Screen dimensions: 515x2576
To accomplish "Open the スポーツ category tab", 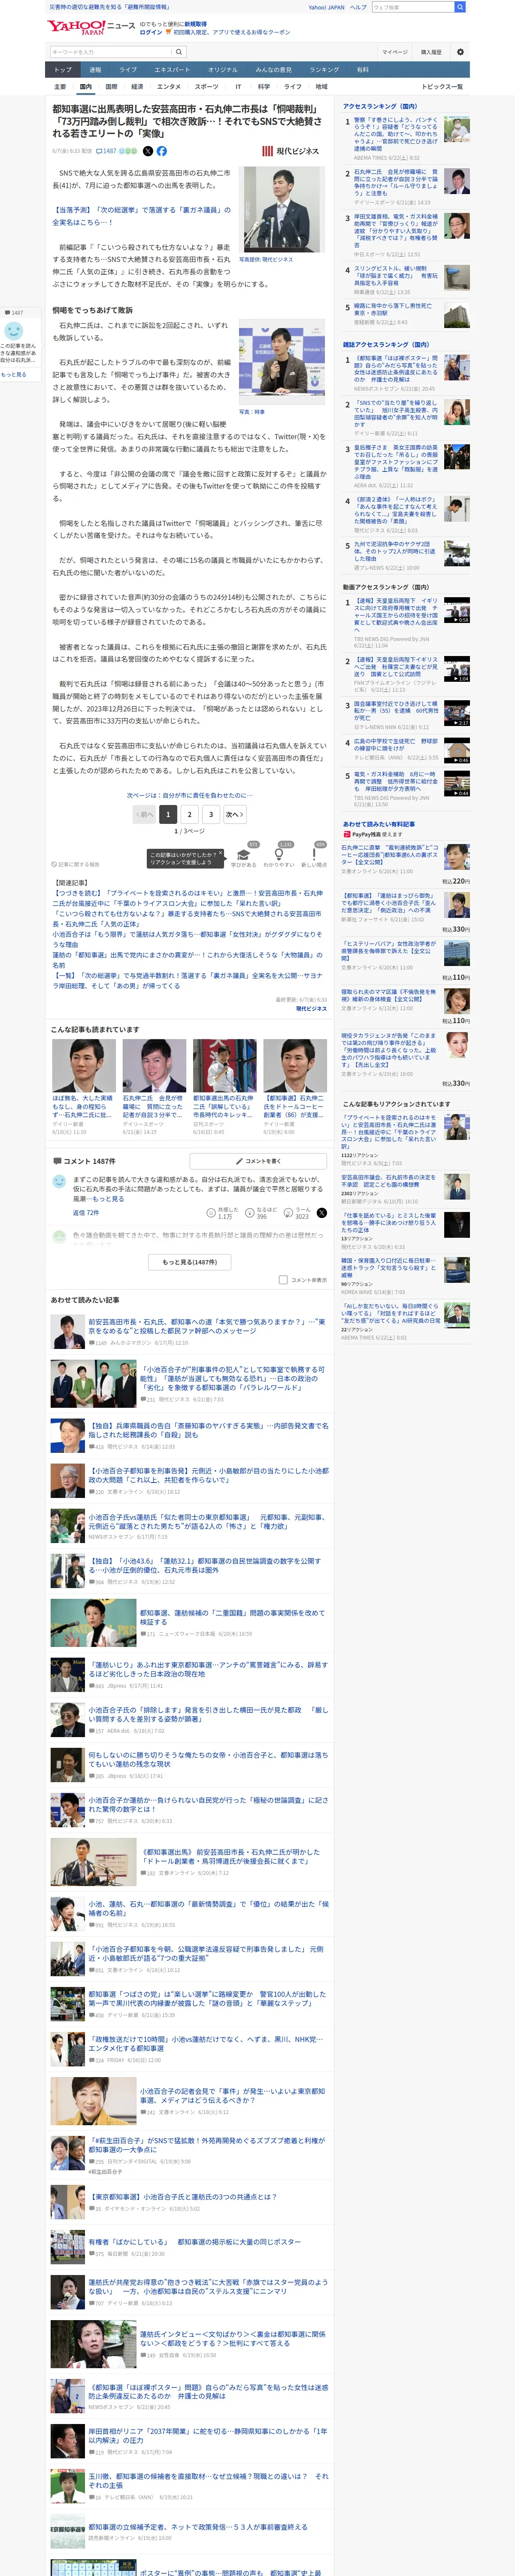I will click(207, 87).
